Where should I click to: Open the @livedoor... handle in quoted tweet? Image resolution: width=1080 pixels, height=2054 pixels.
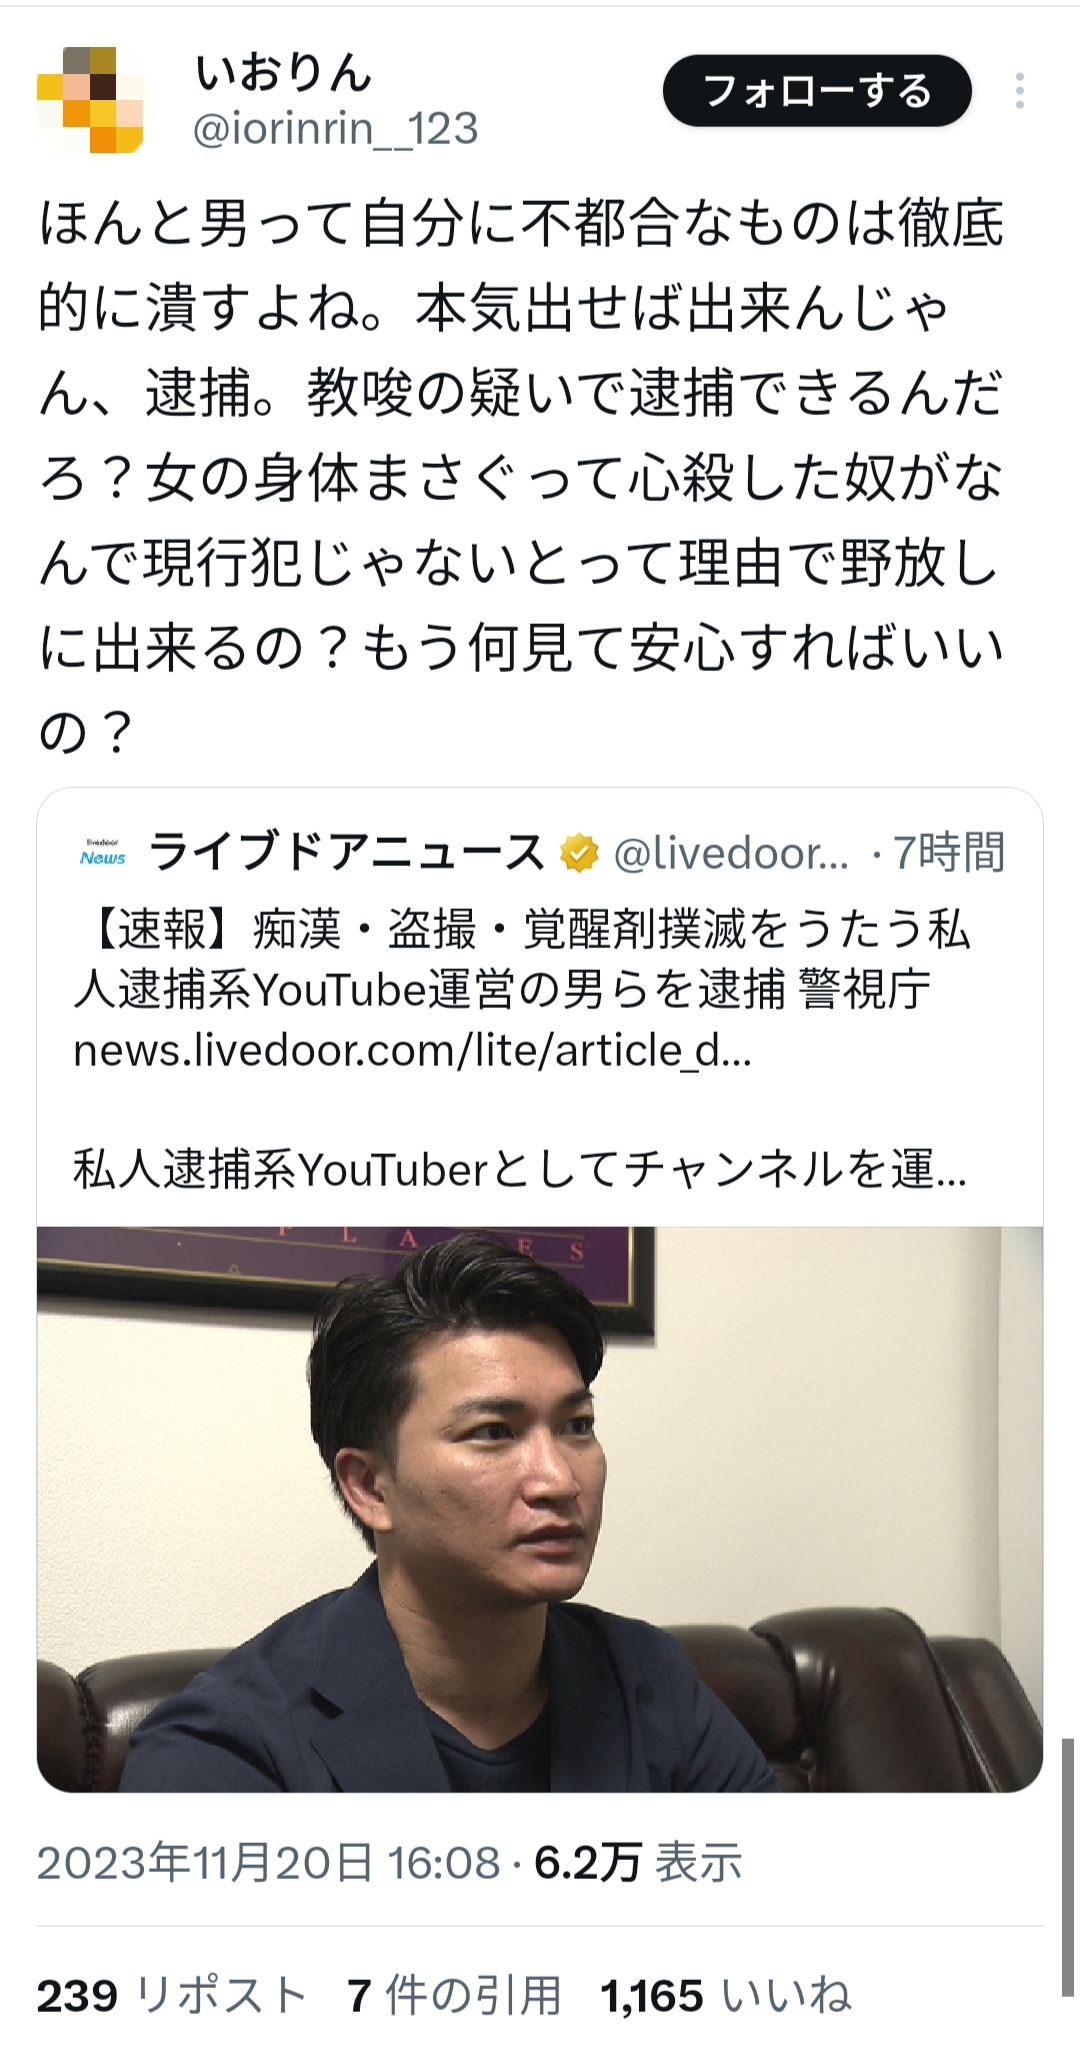pos(731,853)
